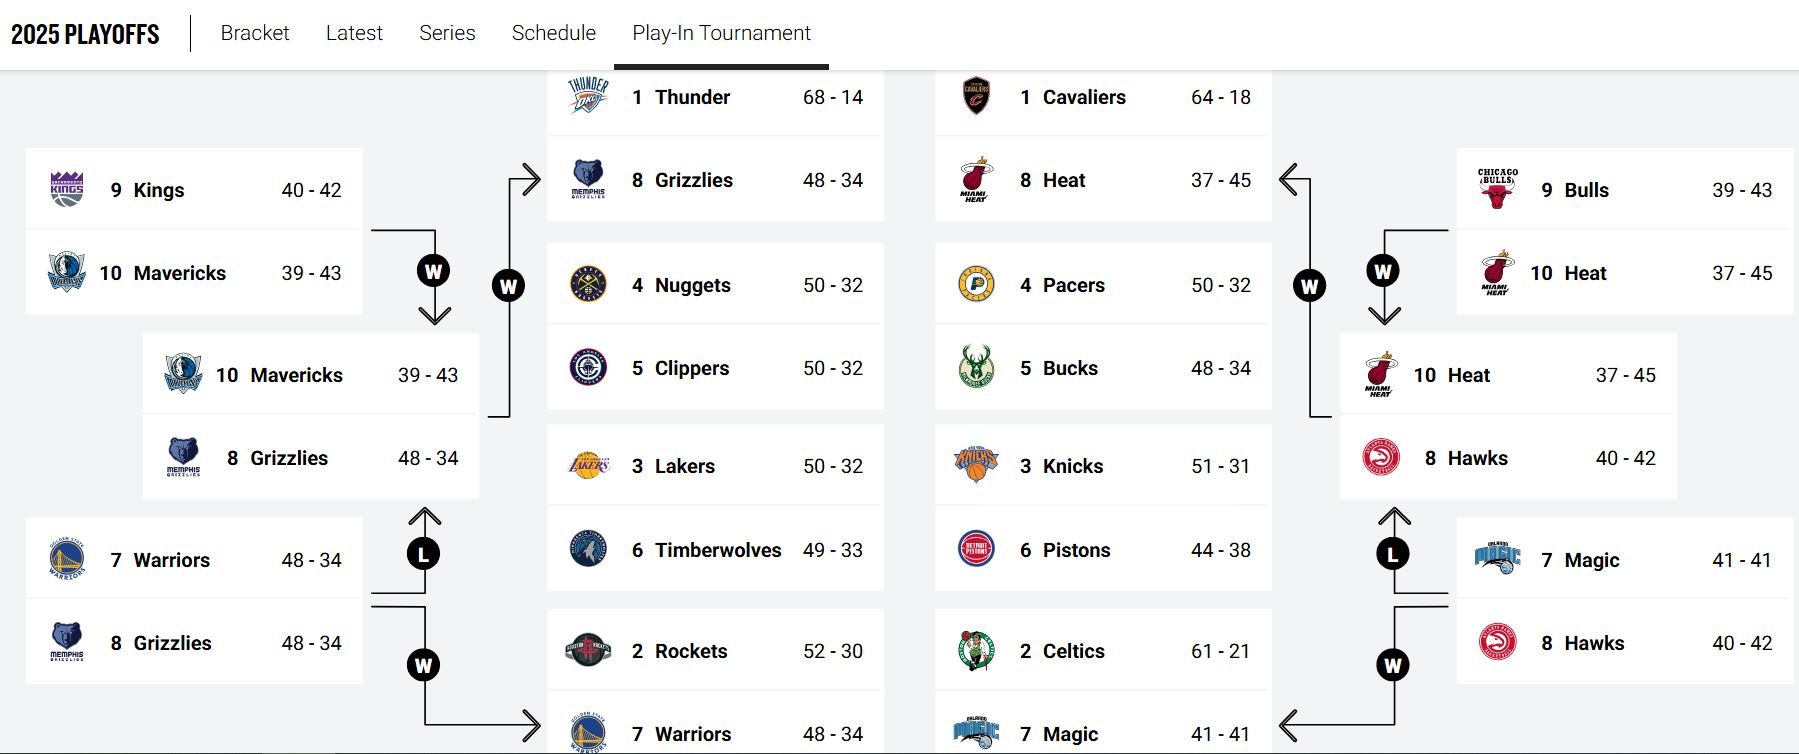Select the Denver Nuggets logo
This screenshot has width=1799, height=754.
588,284
